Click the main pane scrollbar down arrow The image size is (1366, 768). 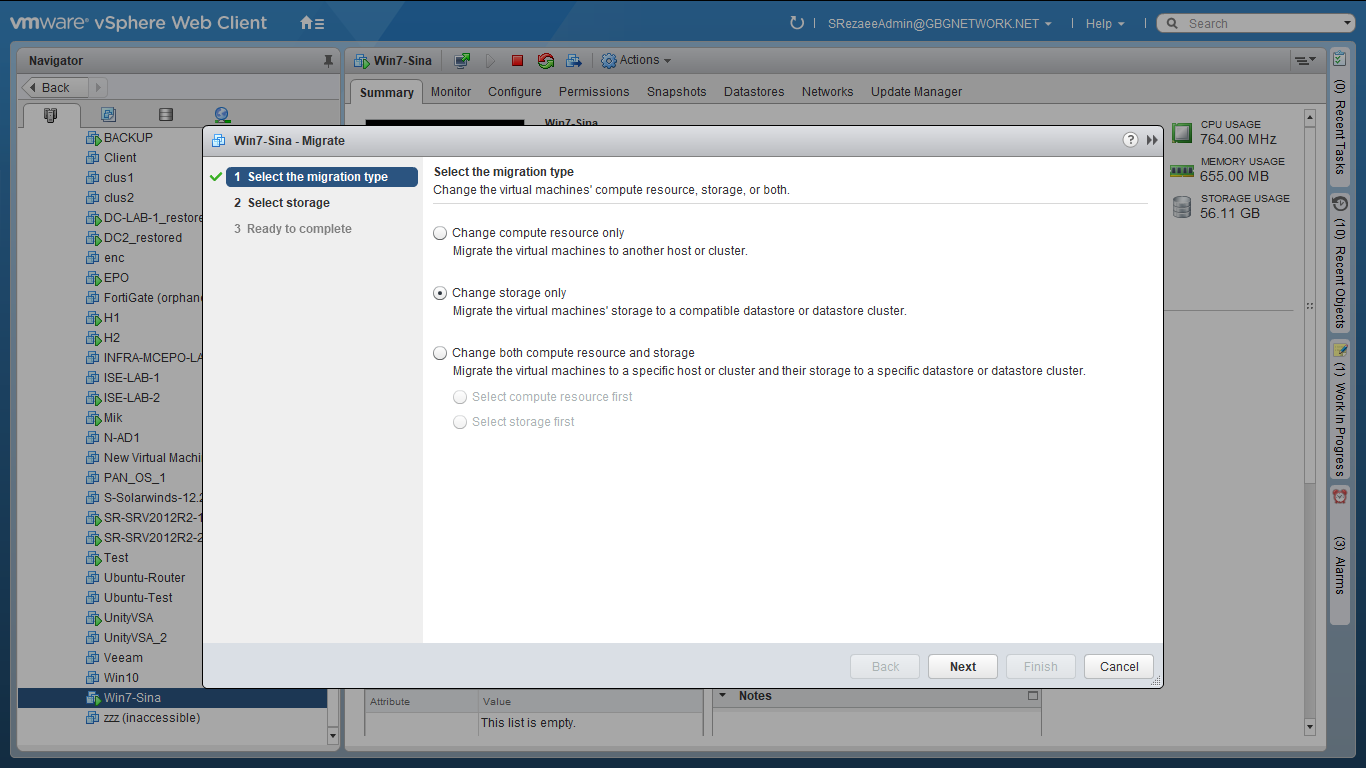click(x=1310, y=727)
